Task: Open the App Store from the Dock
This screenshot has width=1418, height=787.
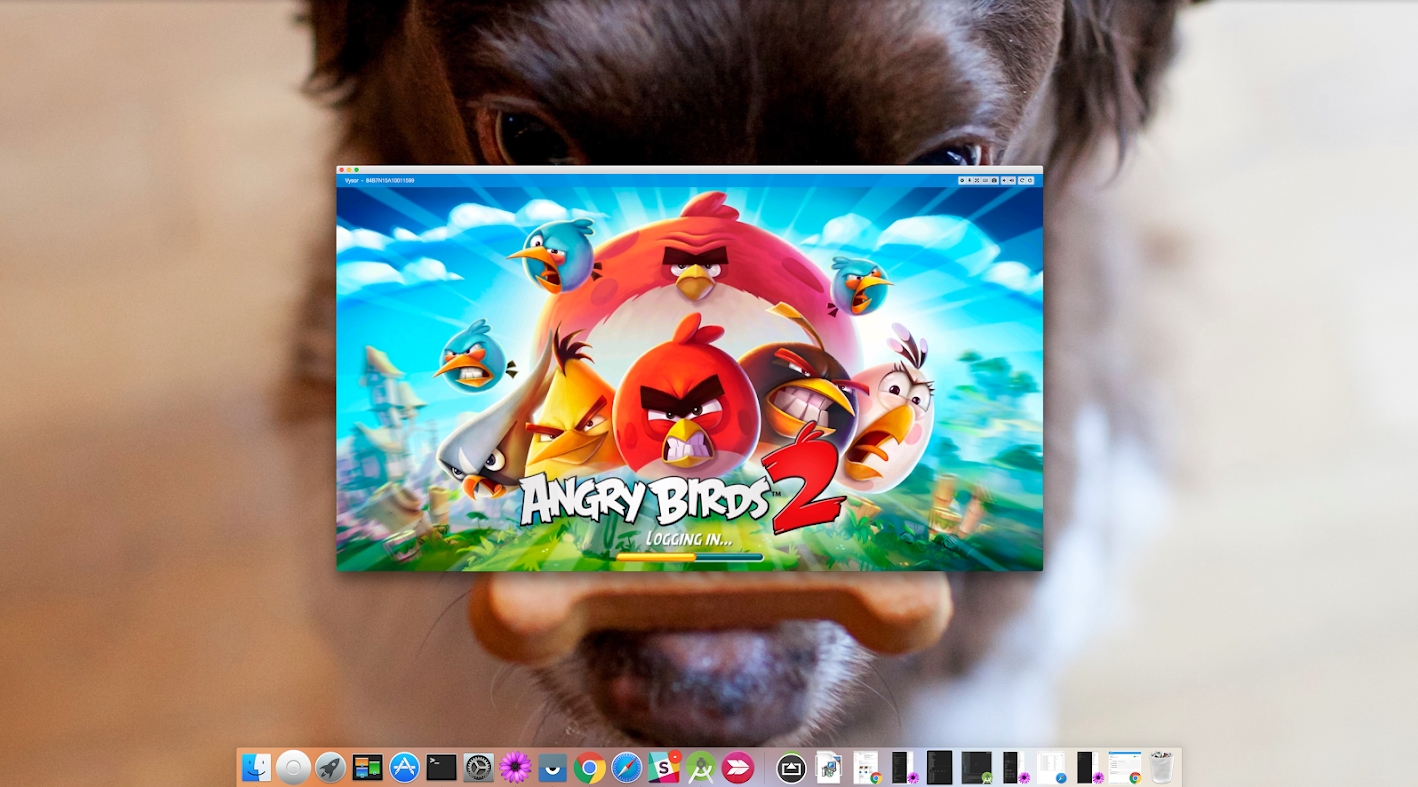Action: [404, 768]
